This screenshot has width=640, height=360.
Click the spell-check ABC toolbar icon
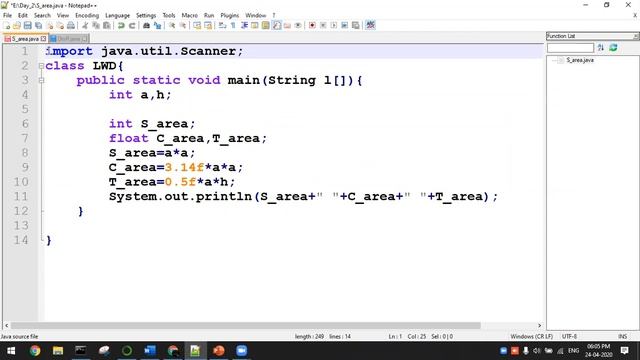point(370,25)
